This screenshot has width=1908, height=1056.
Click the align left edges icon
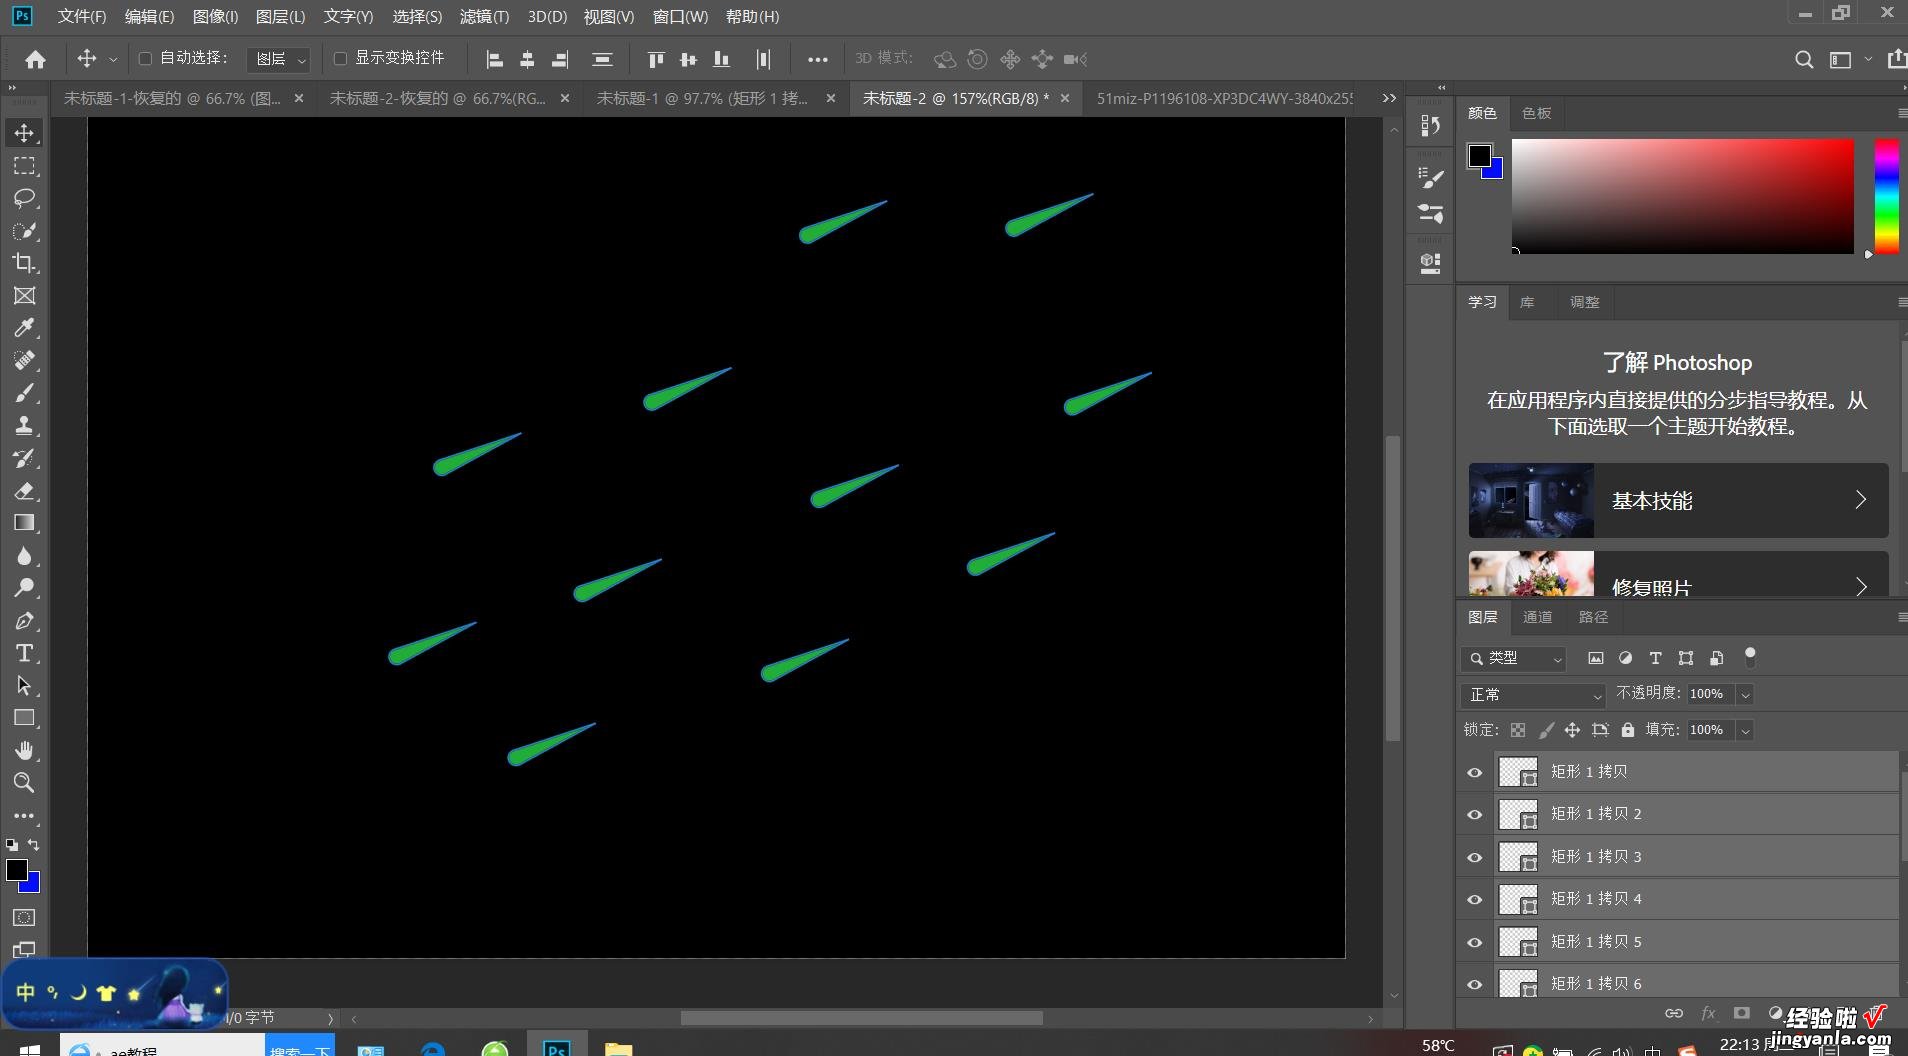point(494,59)
